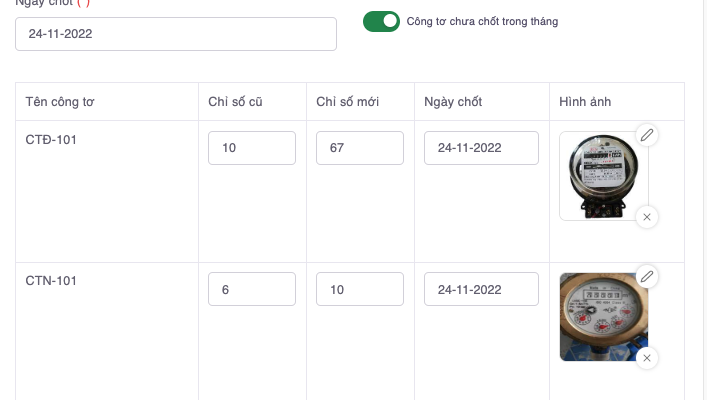Click the top 'Ngày chốt' date field
The image size is (707, 400).
pyautogui.click(x=176, y=34)
